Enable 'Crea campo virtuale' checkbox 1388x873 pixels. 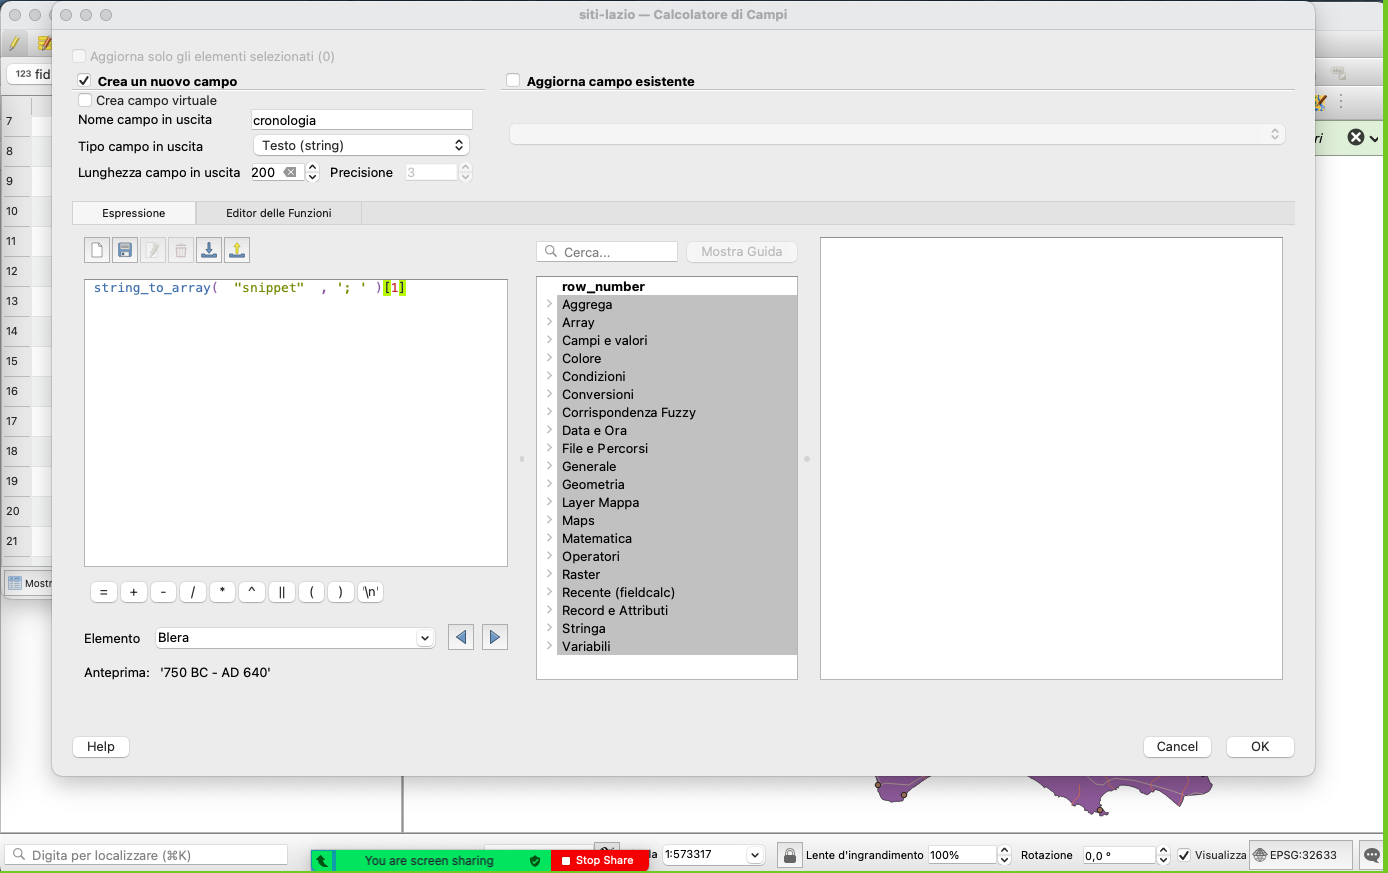click(85, 100)
